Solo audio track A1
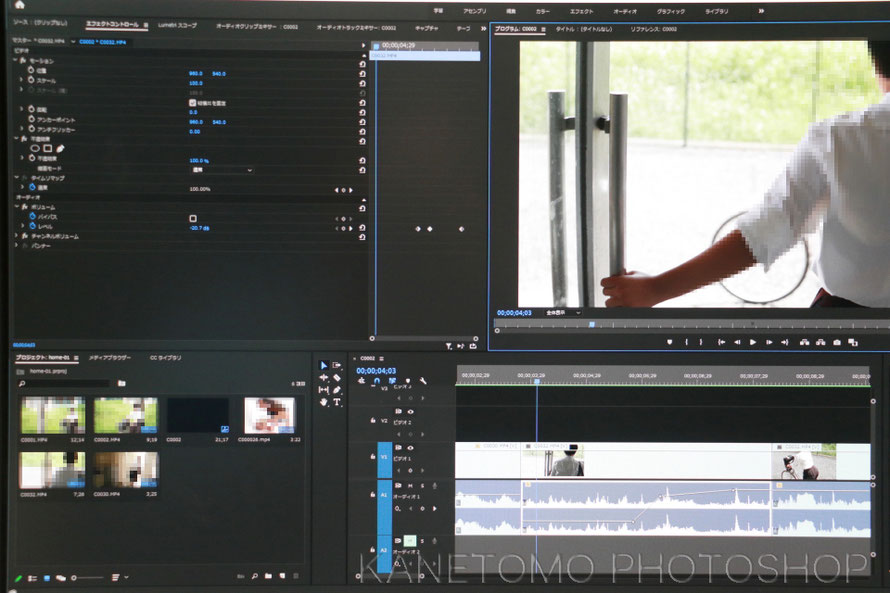Image resolution: width=890 pixels, height=593 pixels. [x=422, y=486]
